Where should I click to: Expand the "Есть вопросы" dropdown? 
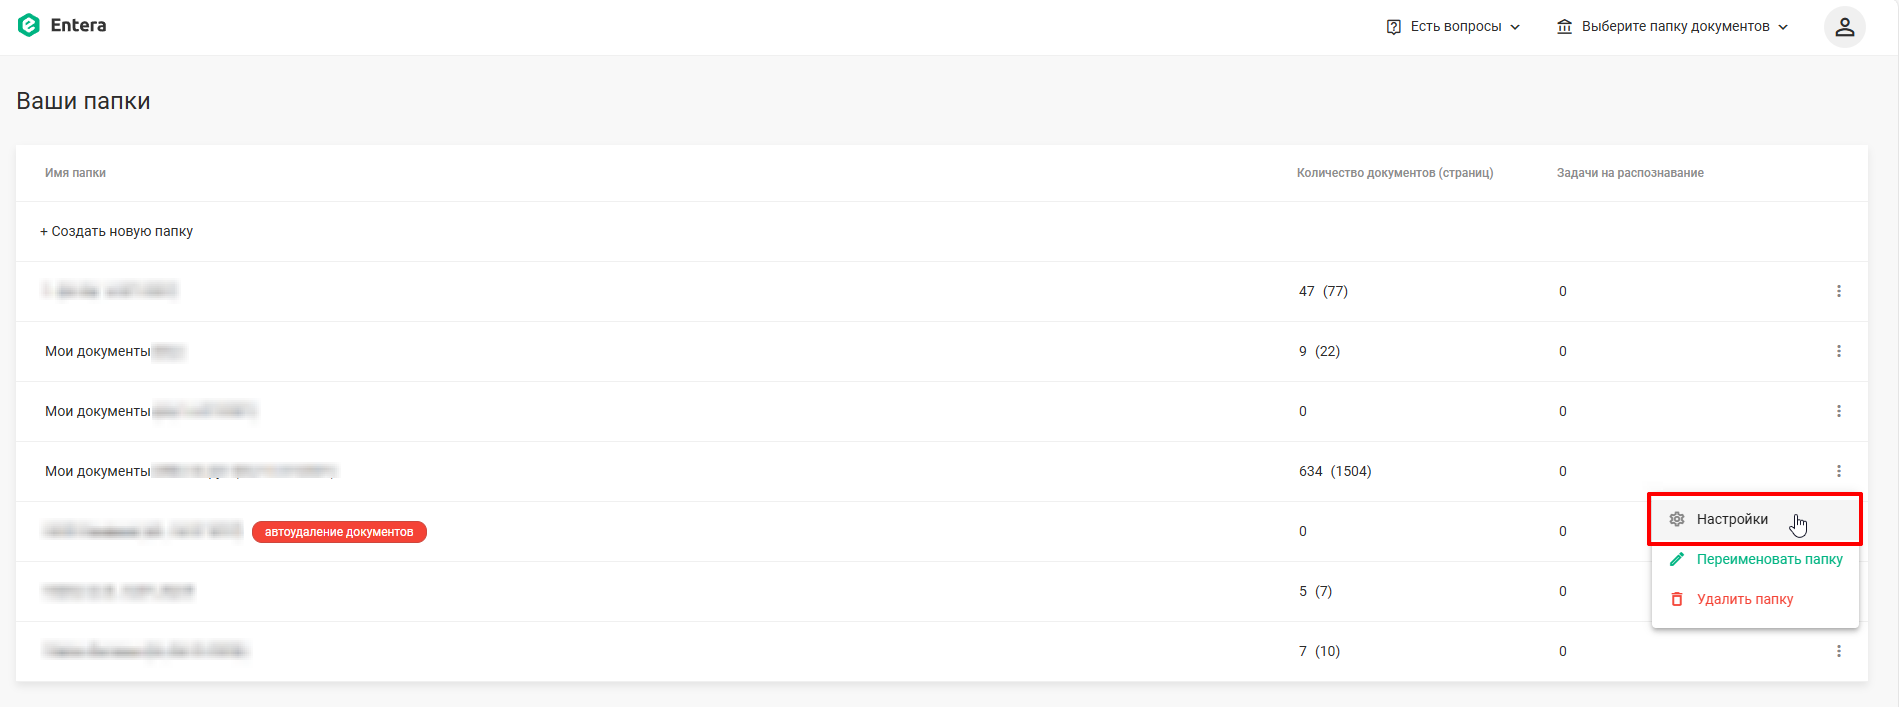point(1455,27)
